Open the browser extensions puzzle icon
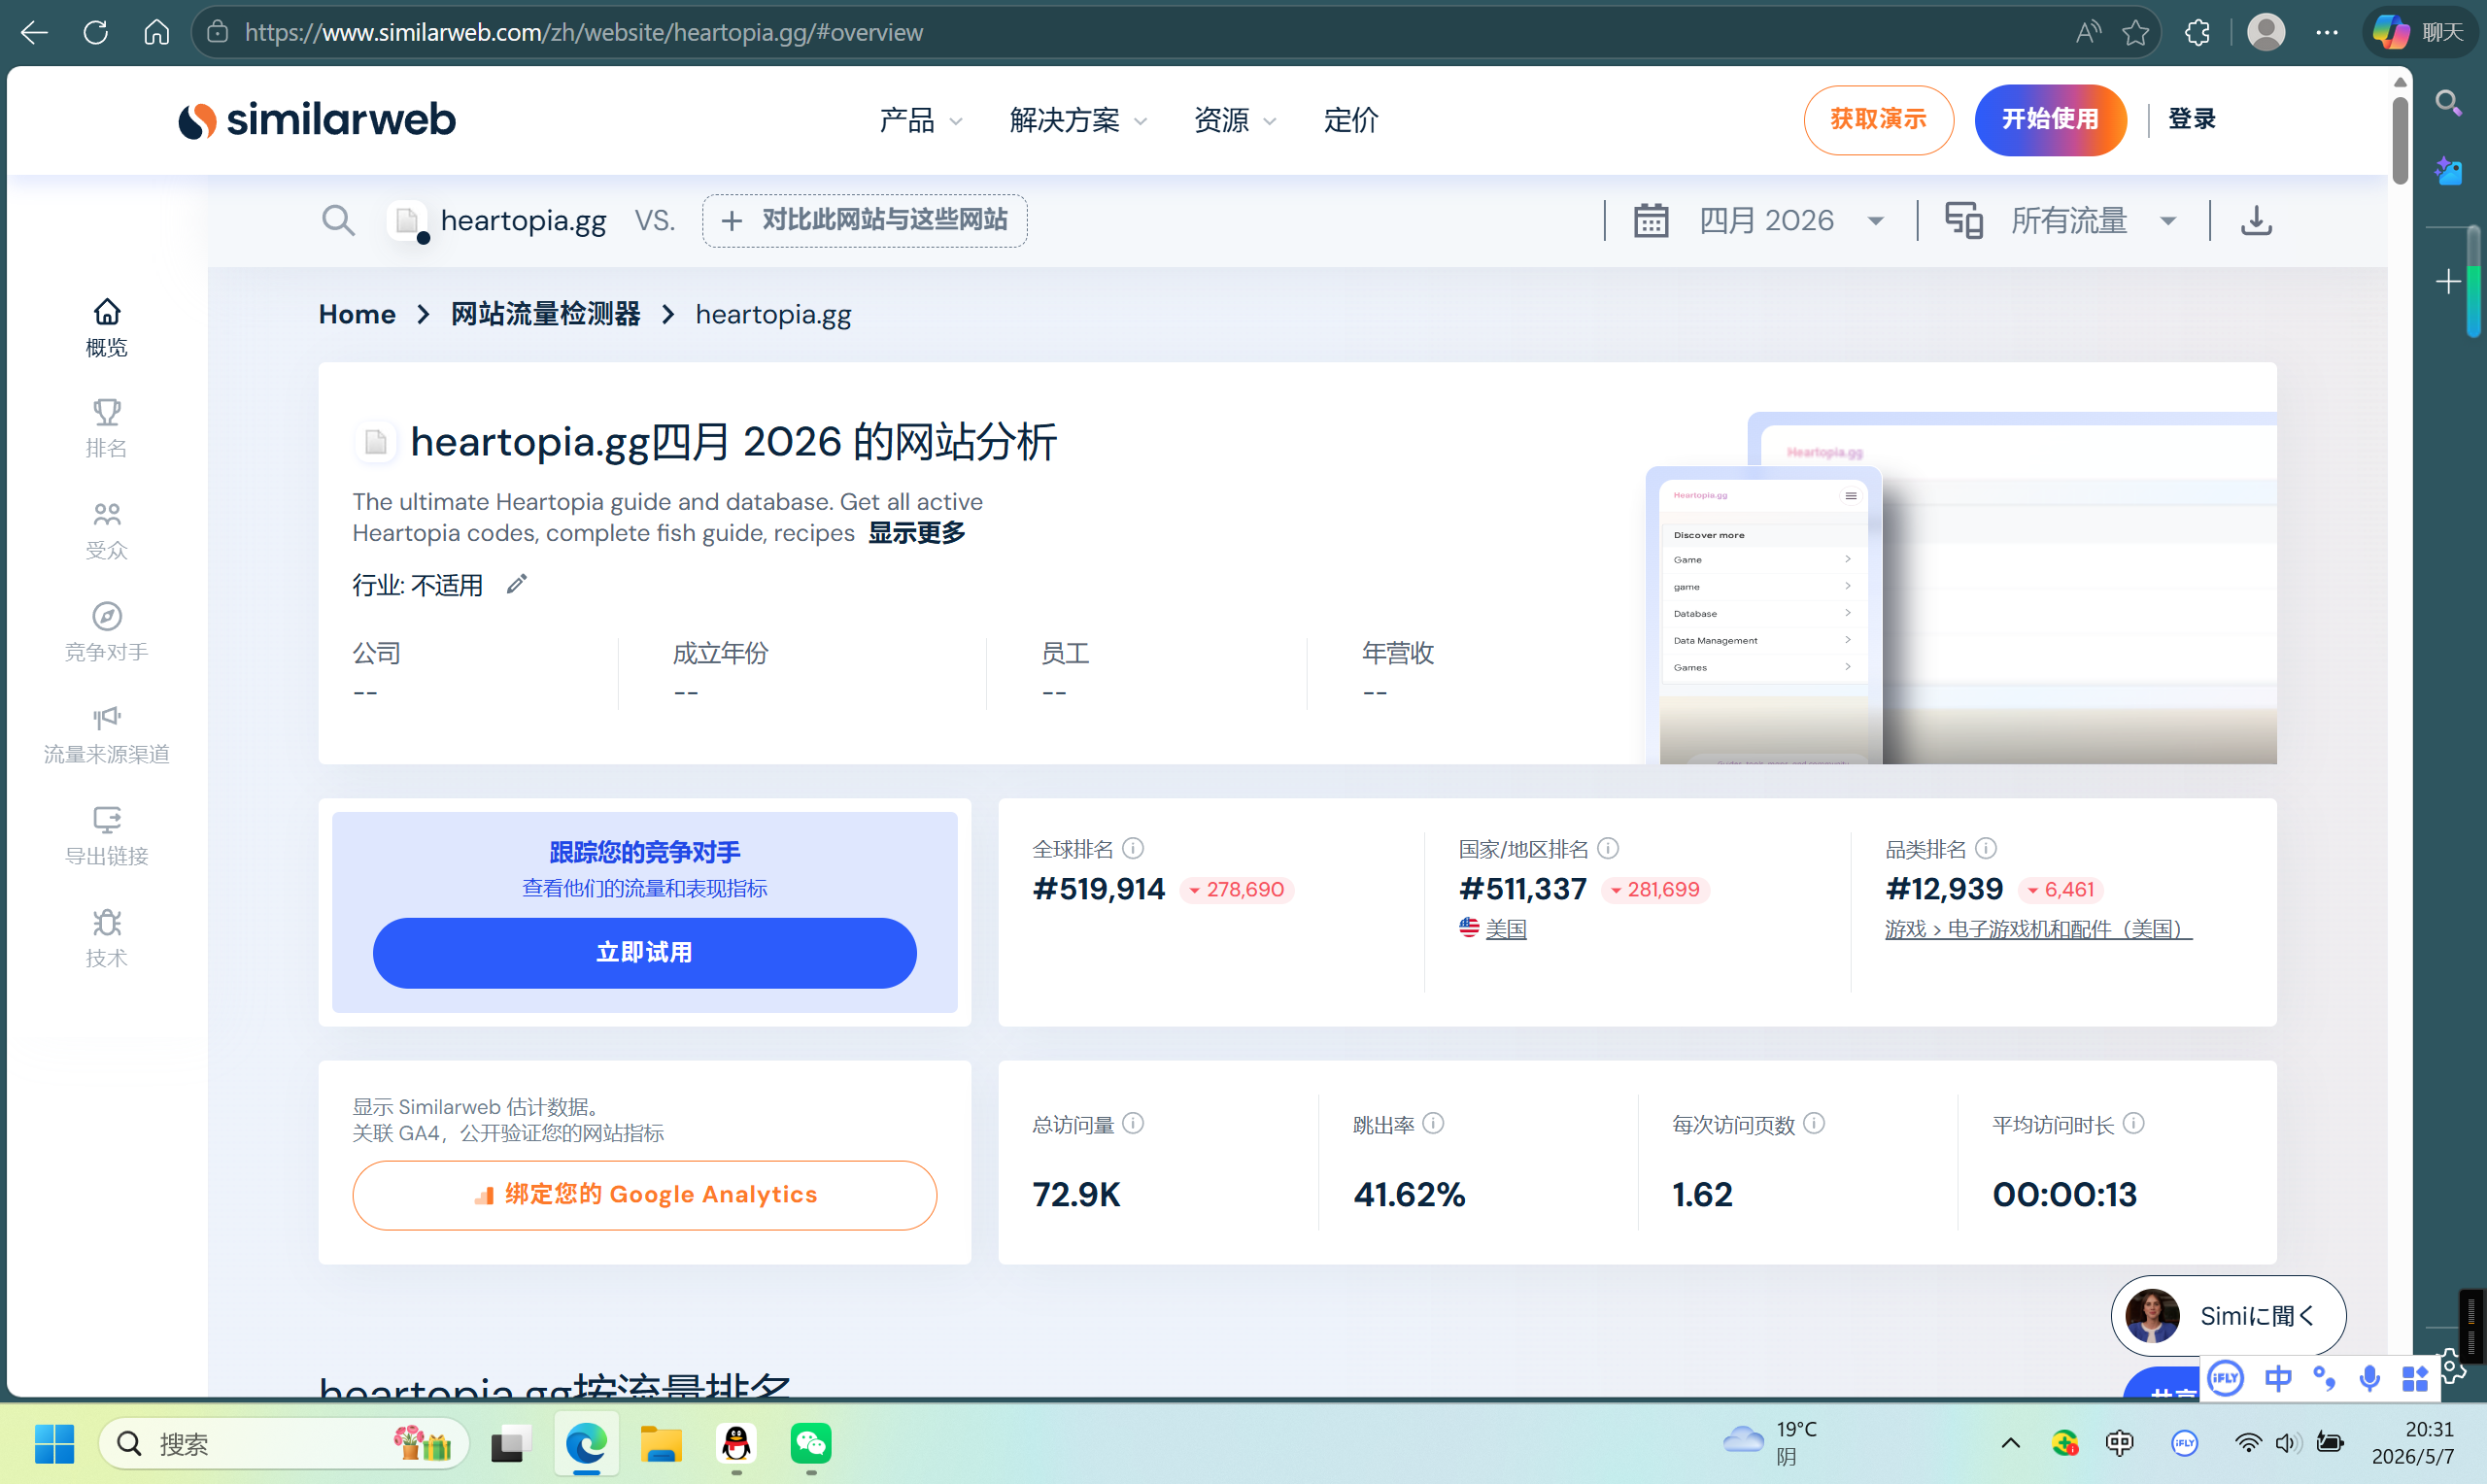 coord(2197,32)
